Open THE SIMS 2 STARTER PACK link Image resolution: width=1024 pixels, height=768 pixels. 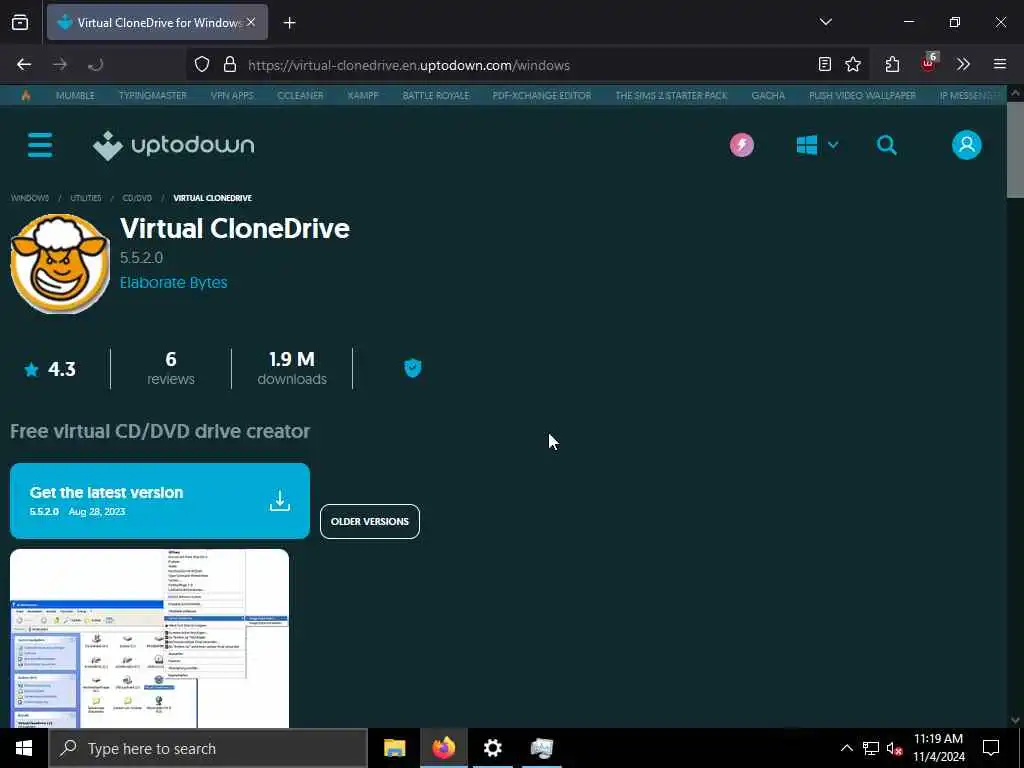point(671,95)
